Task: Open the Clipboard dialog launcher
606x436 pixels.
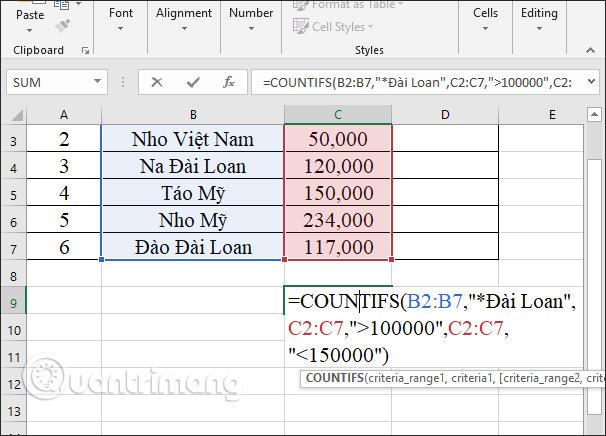Action: coord(85,51)
